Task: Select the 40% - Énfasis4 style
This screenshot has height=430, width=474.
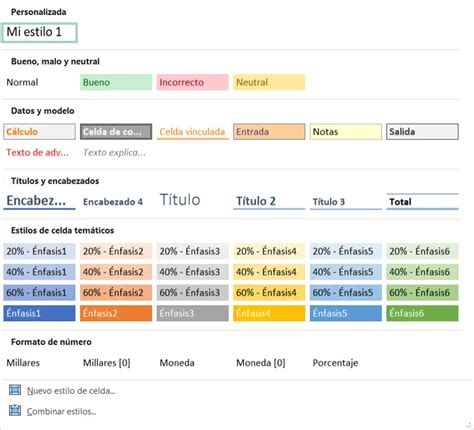Action: pyautogui.click(x=269, y=272)
